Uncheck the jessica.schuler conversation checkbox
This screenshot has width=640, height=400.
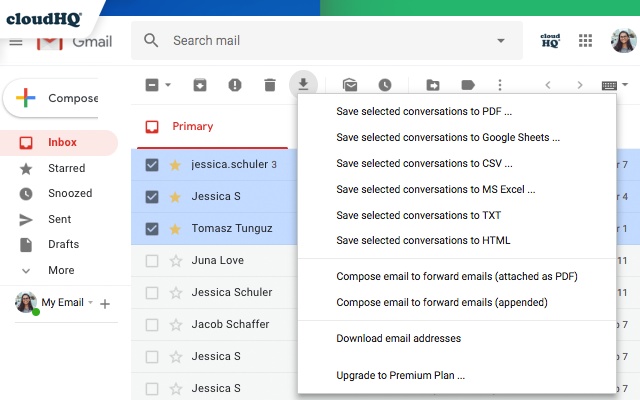pos(152,165)
